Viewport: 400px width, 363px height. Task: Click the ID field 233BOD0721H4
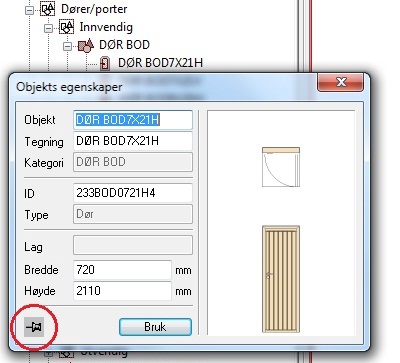tap(133, 193)
